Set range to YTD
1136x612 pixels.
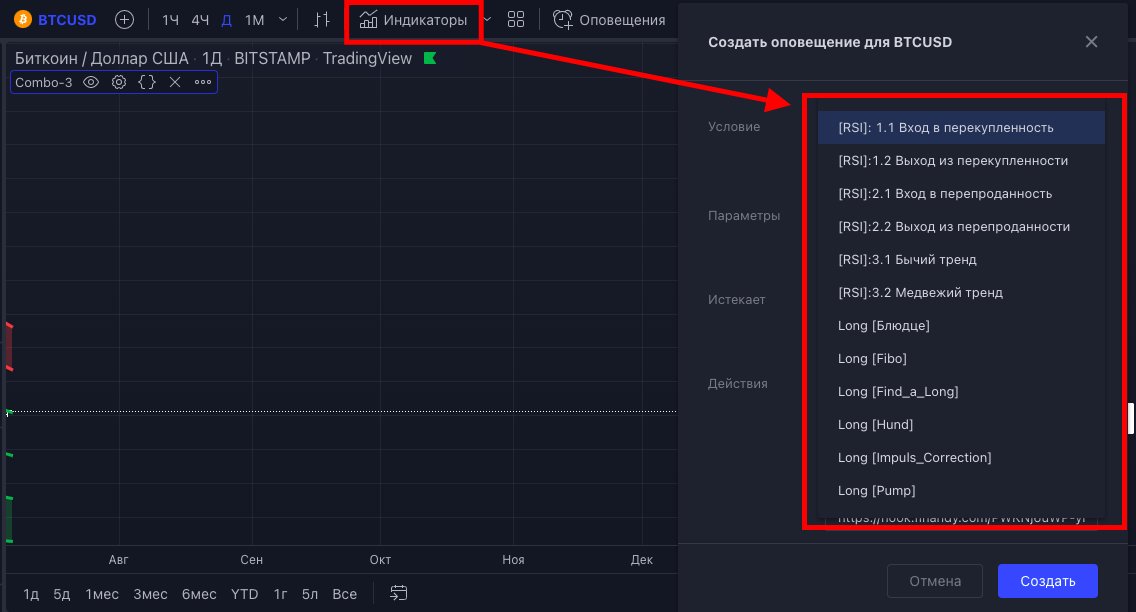pyautogui.click(x=244, y=594)
